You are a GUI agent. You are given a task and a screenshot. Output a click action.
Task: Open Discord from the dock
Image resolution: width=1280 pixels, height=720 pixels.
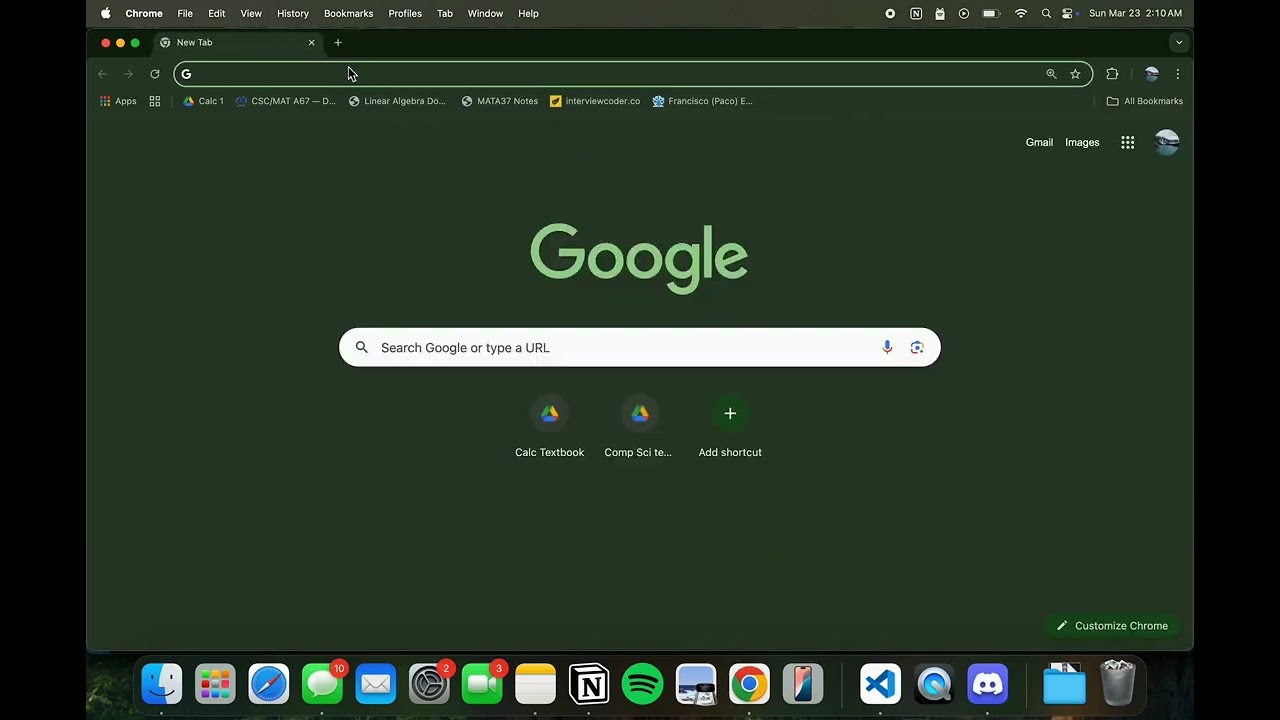[988, 685]
